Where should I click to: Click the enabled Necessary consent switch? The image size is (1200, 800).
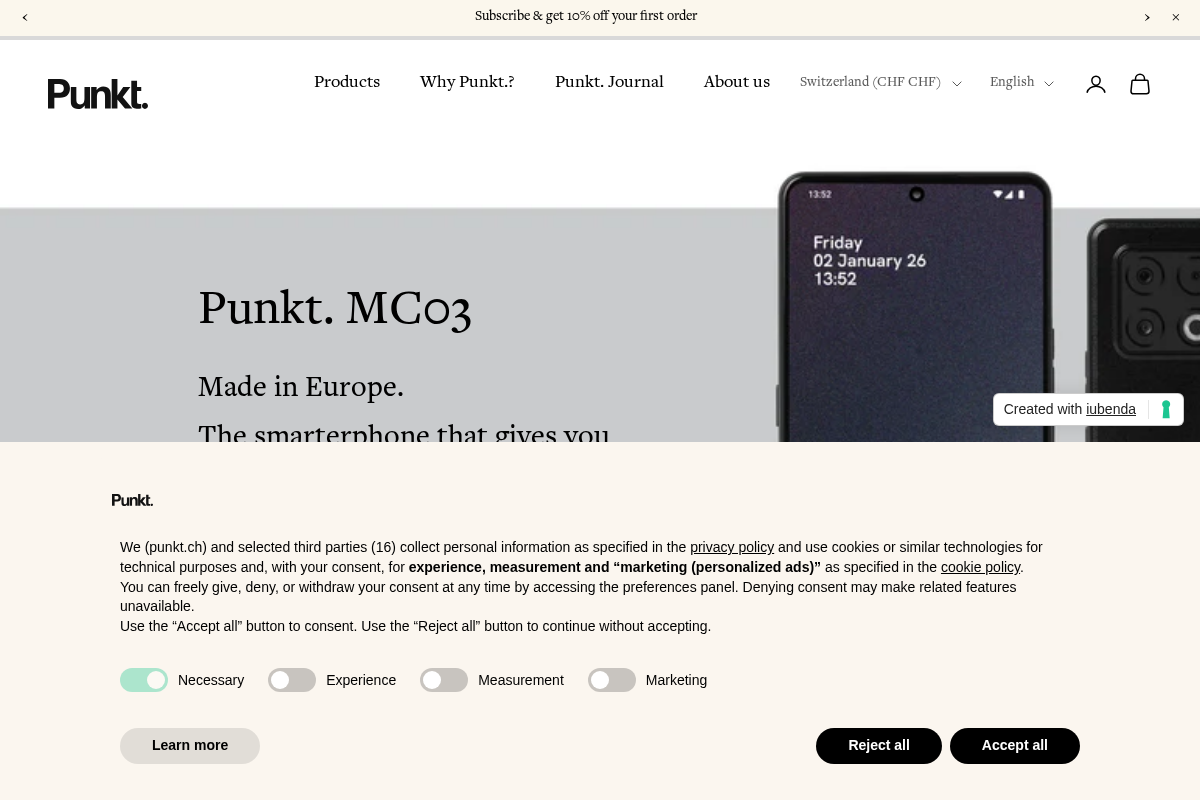pyautogui.click(x=144, y=680)
